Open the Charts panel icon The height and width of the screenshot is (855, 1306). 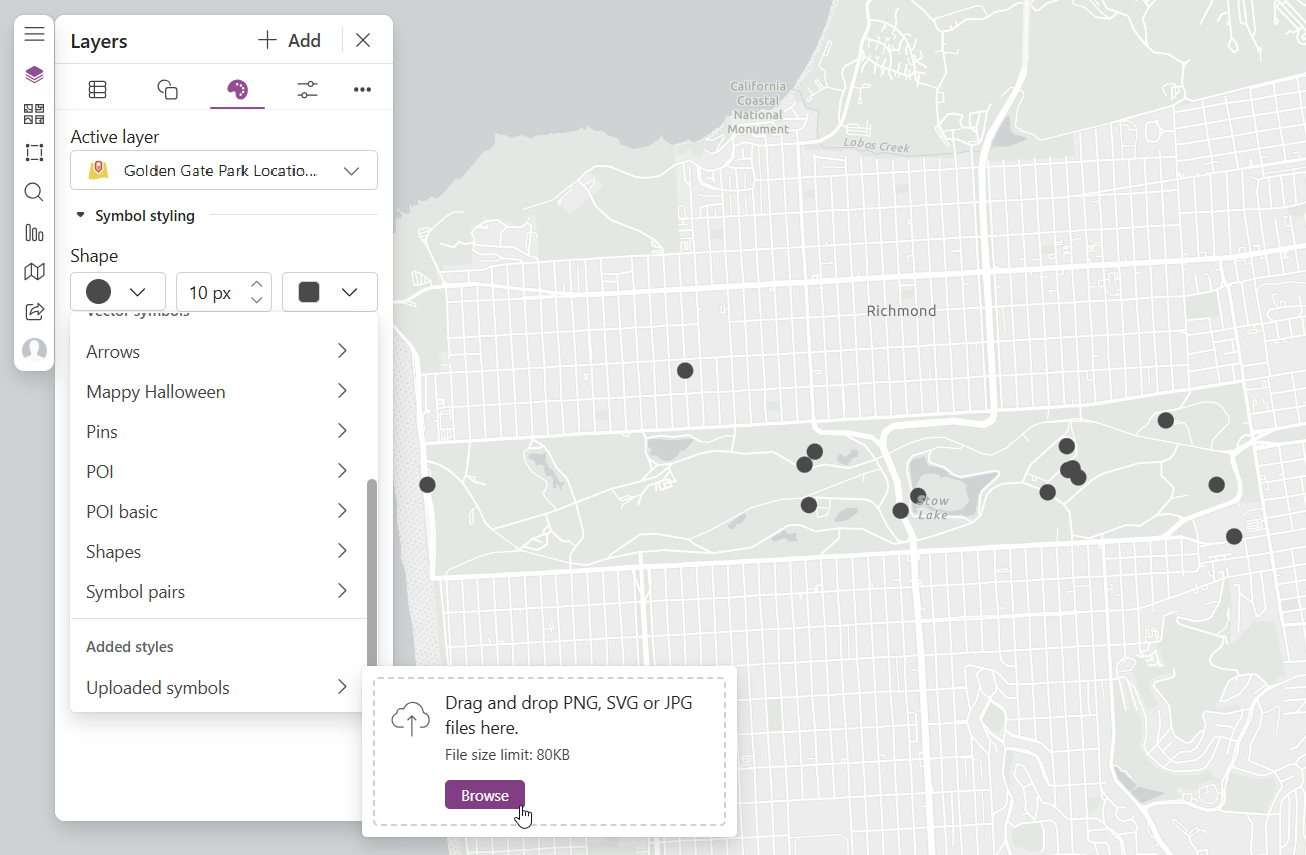point(34,233)
